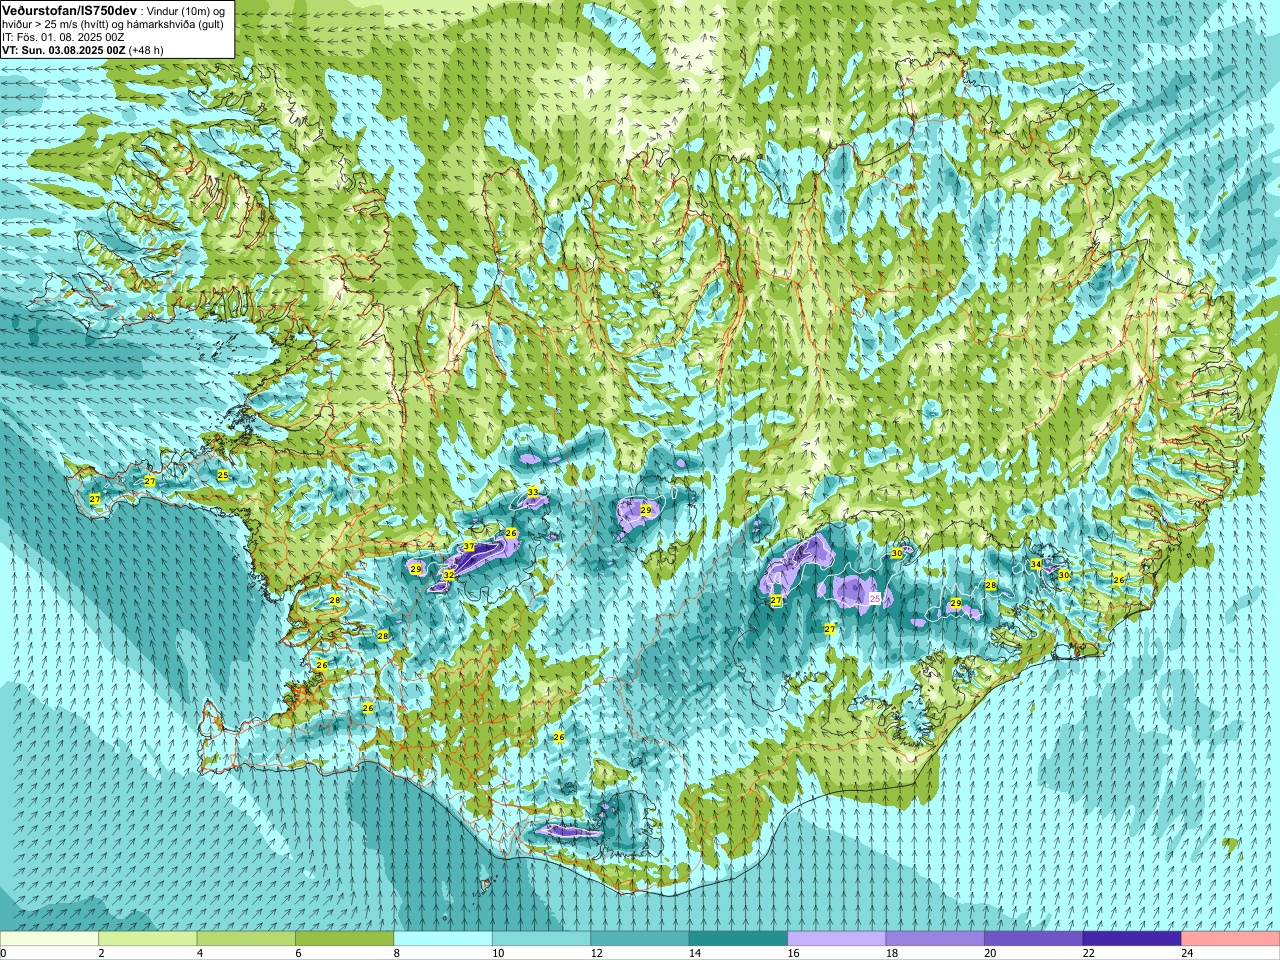Click the 0–2 m/s pale yellow legend swatch

[49, 939]
